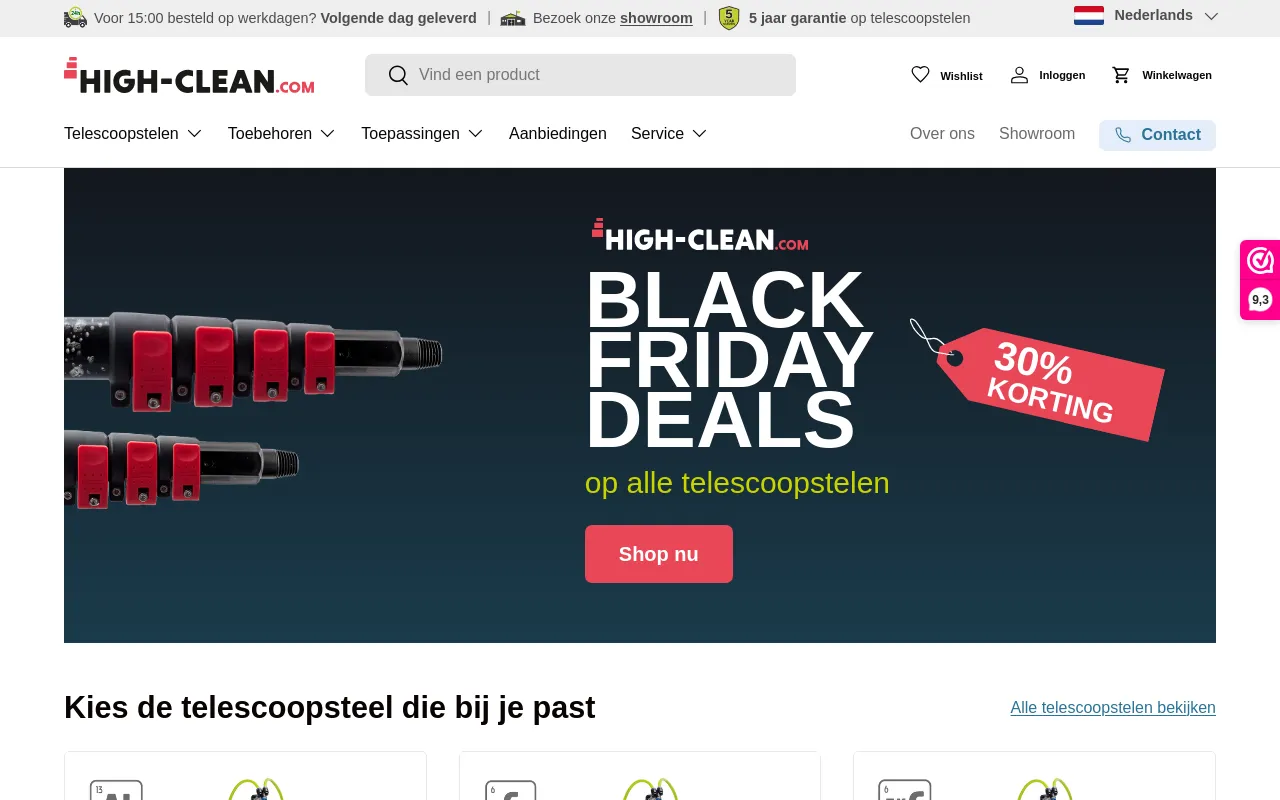The height and width of the screenshot is (800, 1280).
Task: Open Alle telescoopstelen bekijken link
Action: pos(1113,707)
